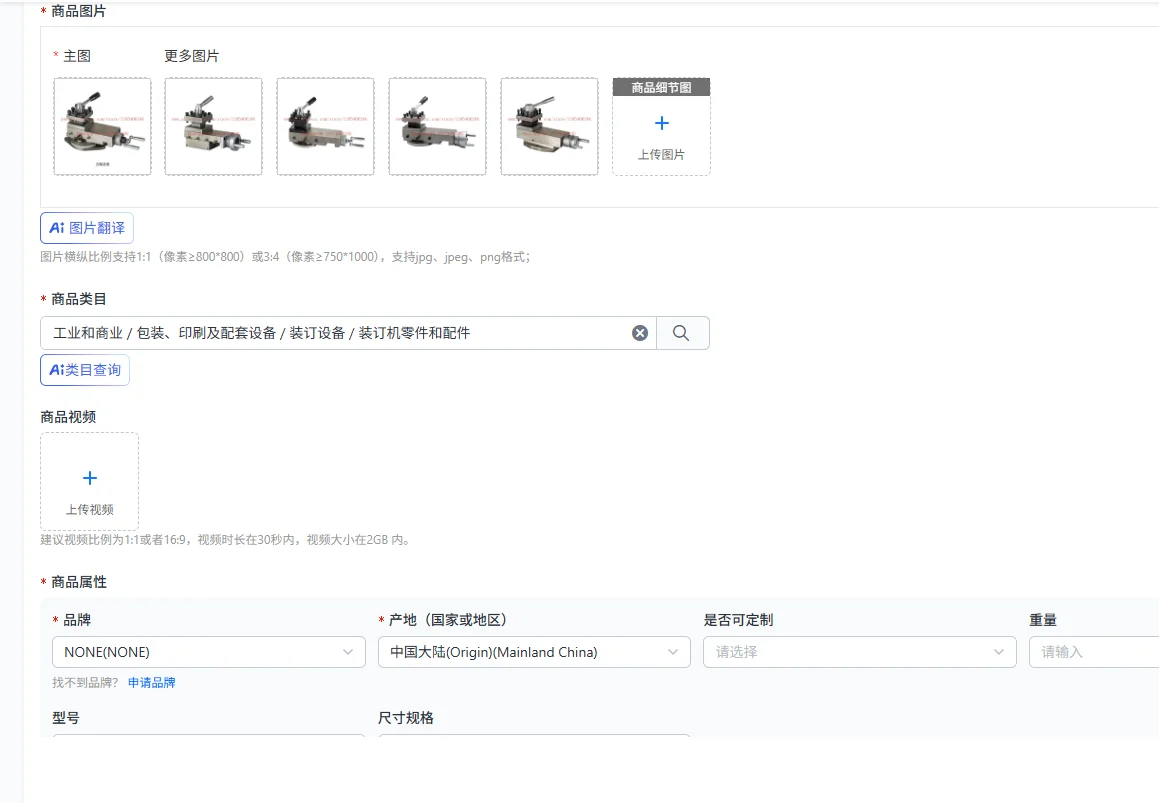
Task: Click the 主图 label
Action: 77,56
